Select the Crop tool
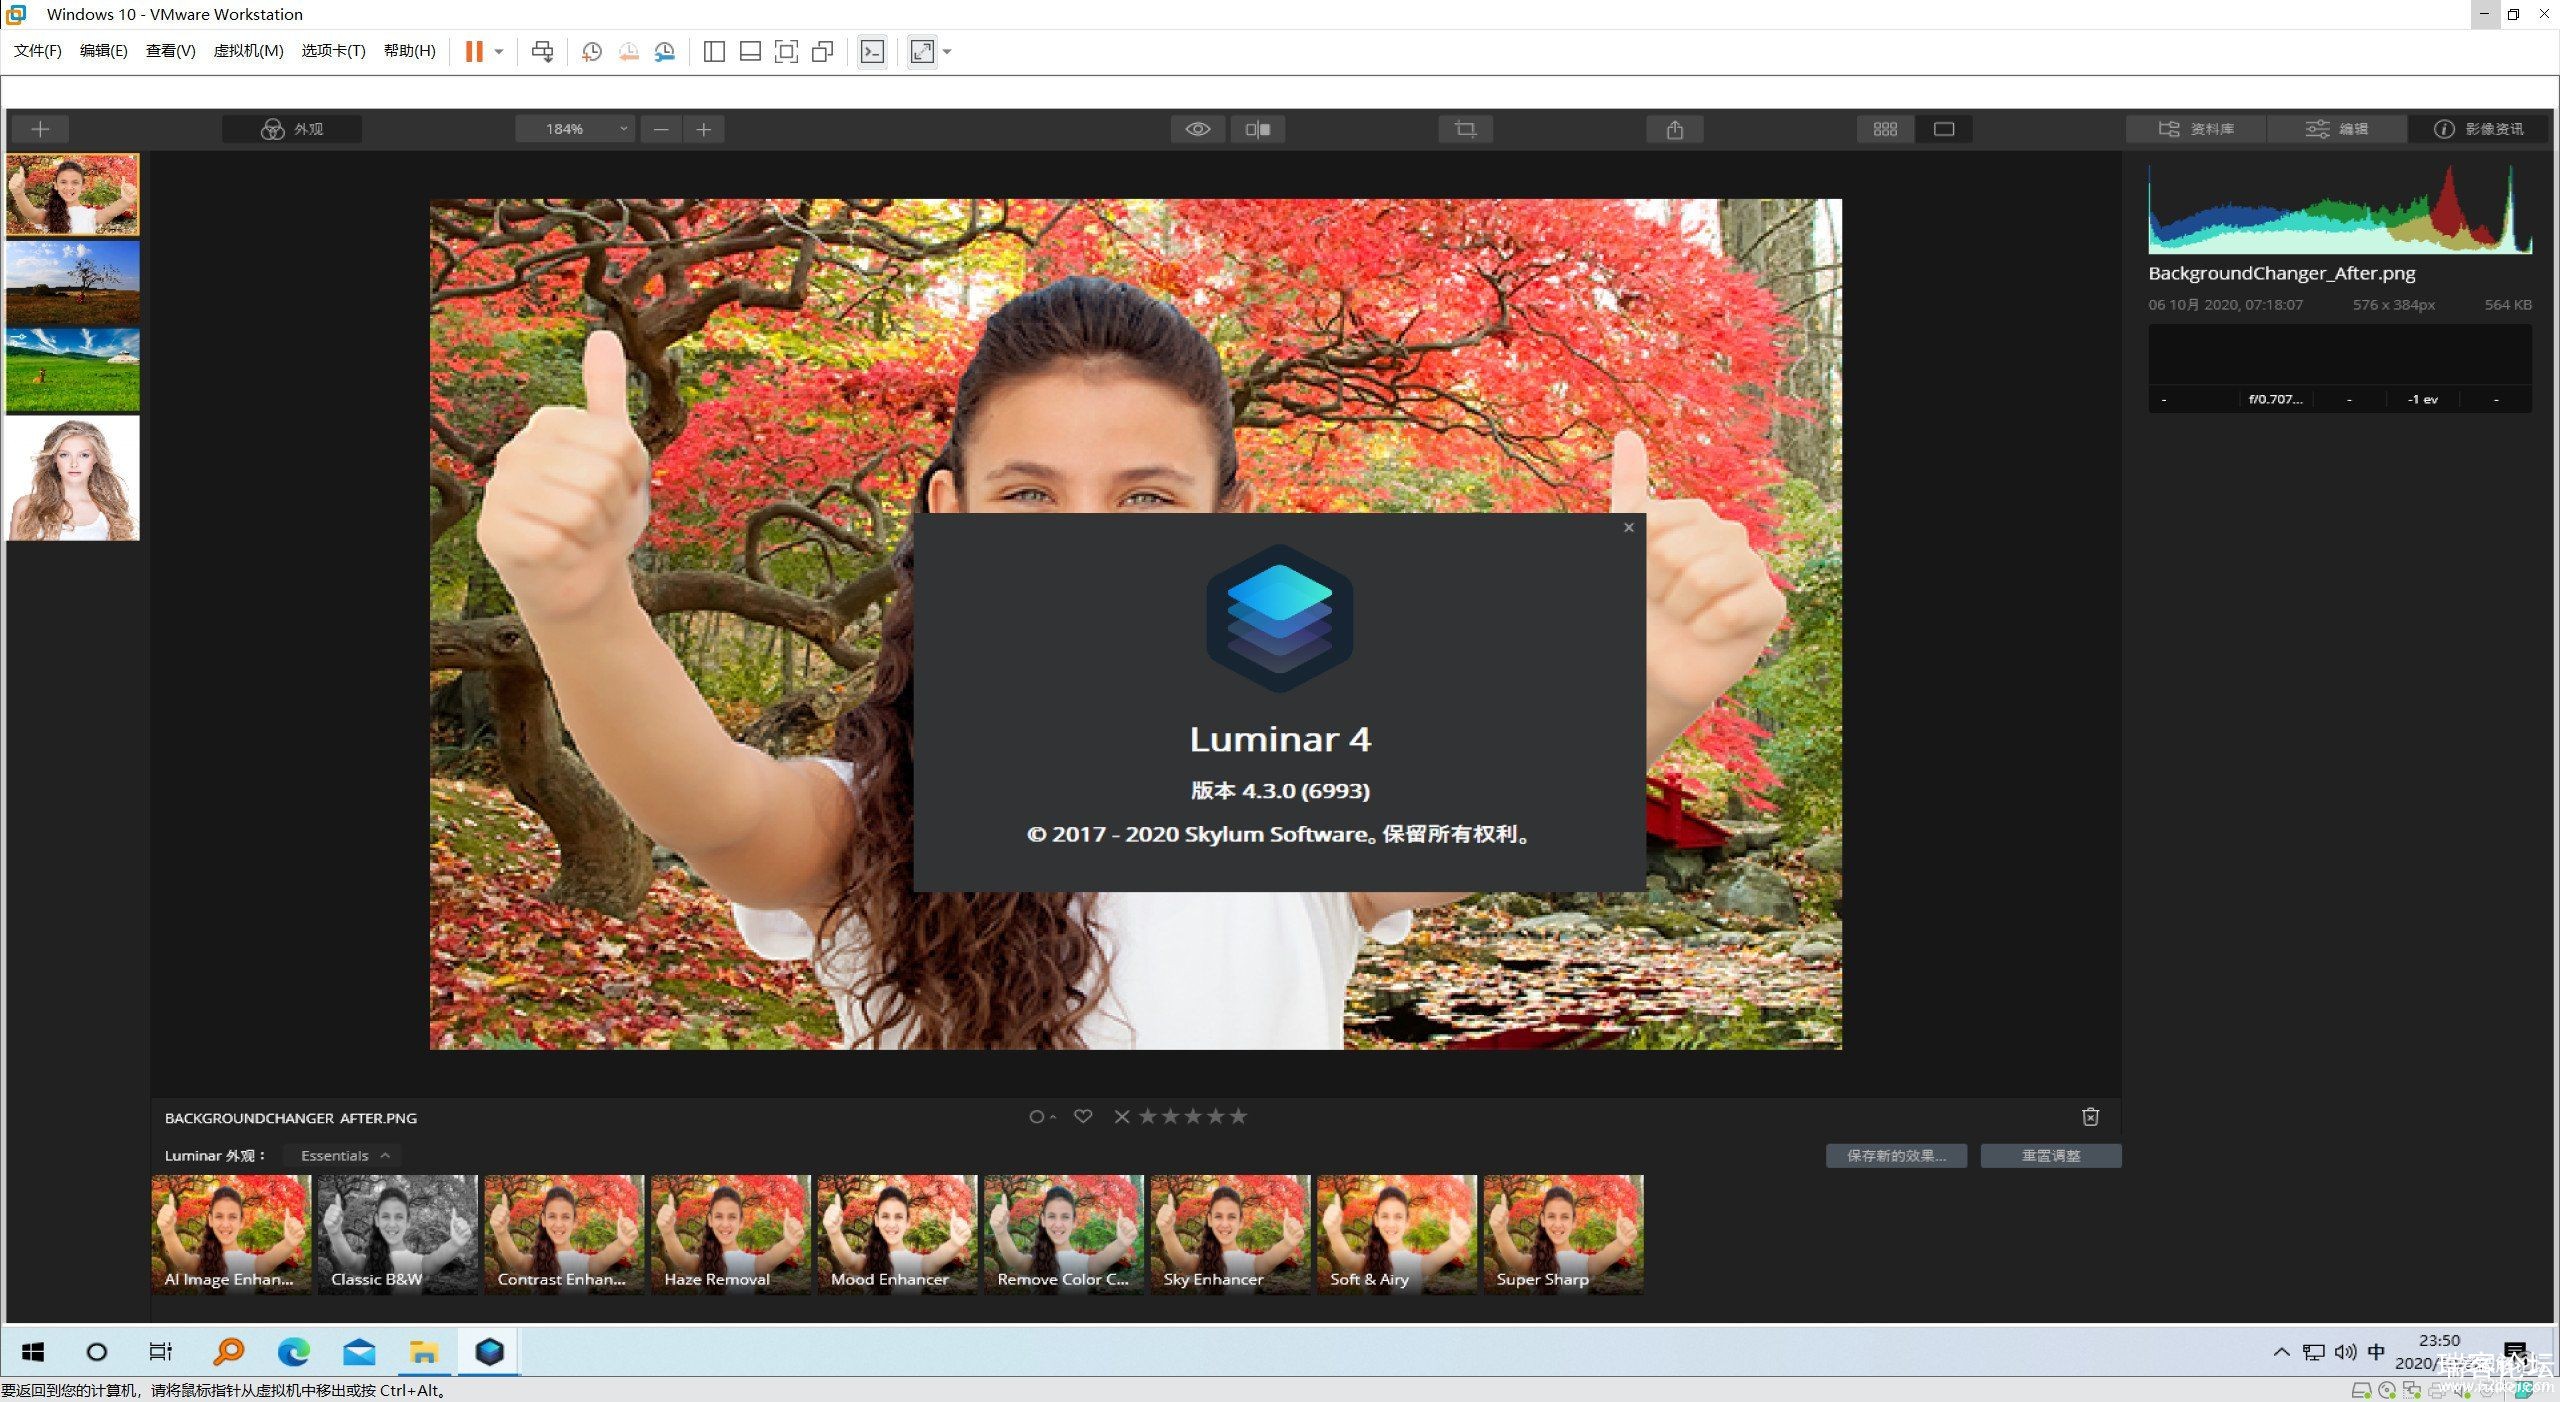2560x1402 pixels. (x=1466, y=129)
